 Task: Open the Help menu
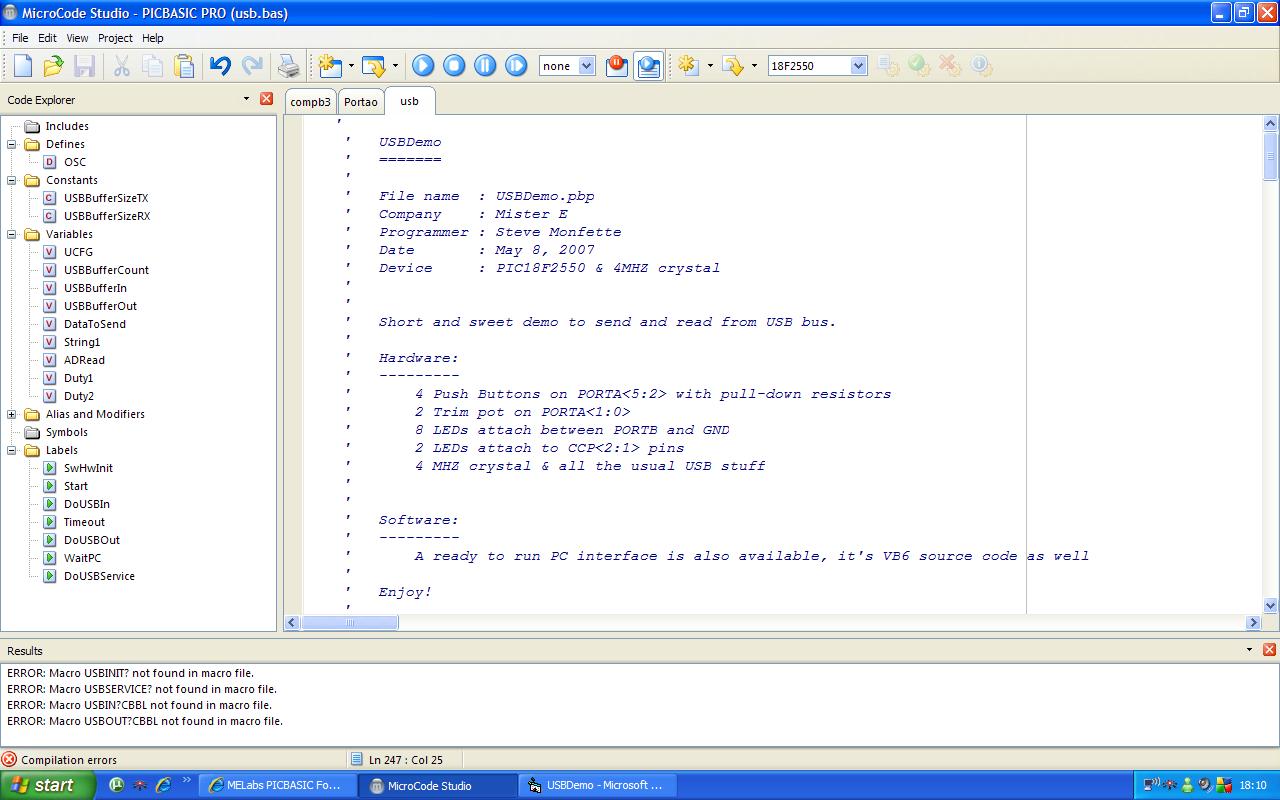(x=153, y=38)
